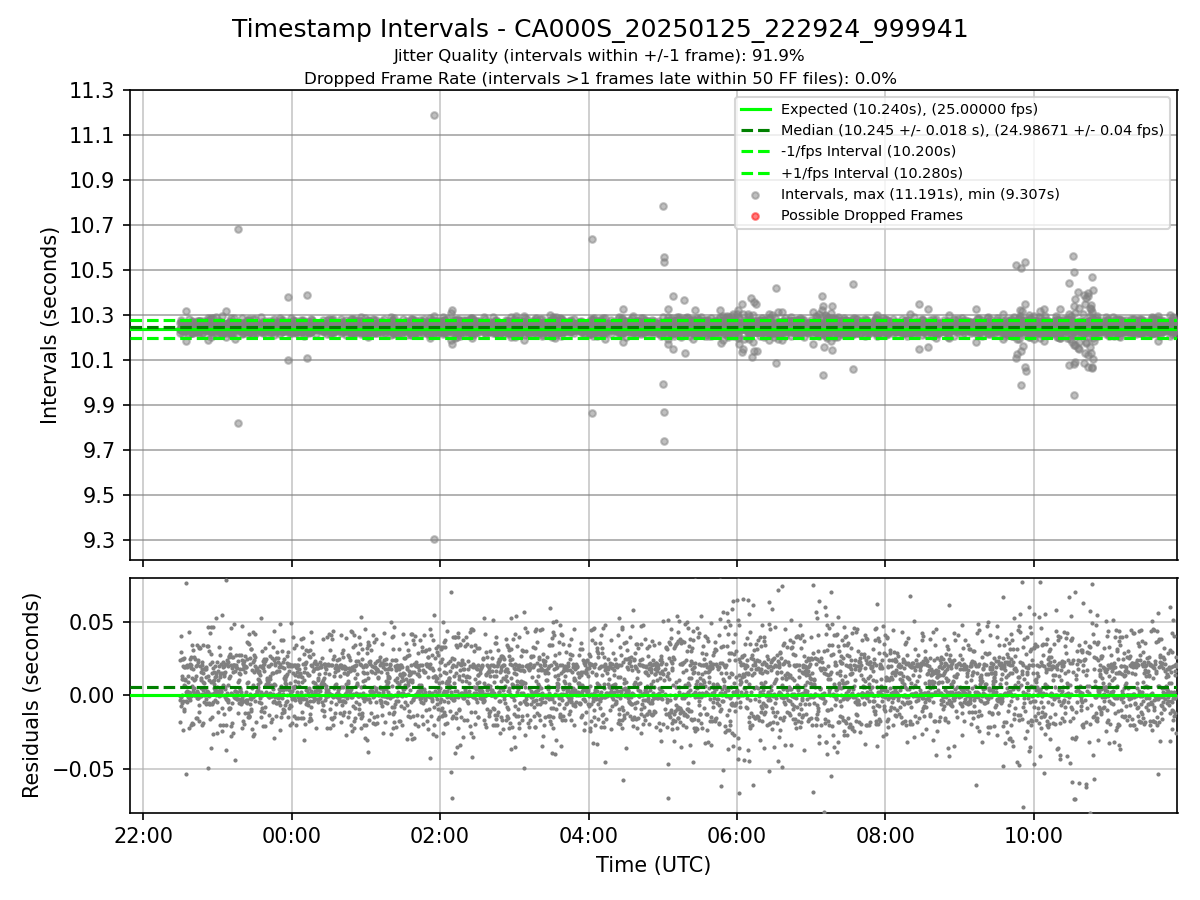The image size is (1200, 900).
Task: Click the legend entry starting 'Median (10.245'
Action: click(x=972, y=130)
